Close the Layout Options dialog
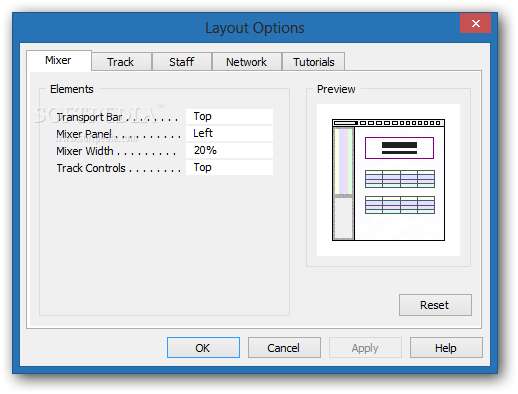 pyautogui.click(x=475, y=23)
